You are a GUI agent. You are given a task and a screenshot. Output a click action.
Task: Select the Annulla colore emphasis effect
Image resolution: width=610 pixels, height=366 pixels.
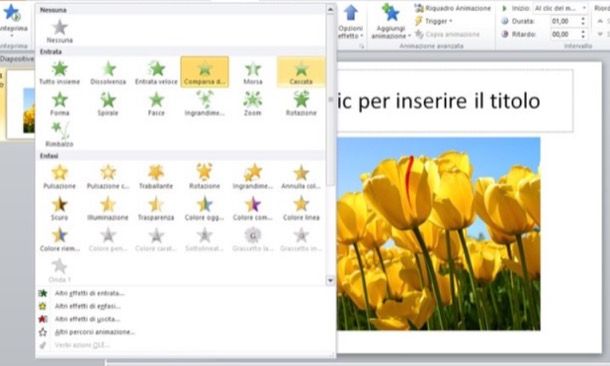(301, 177)
